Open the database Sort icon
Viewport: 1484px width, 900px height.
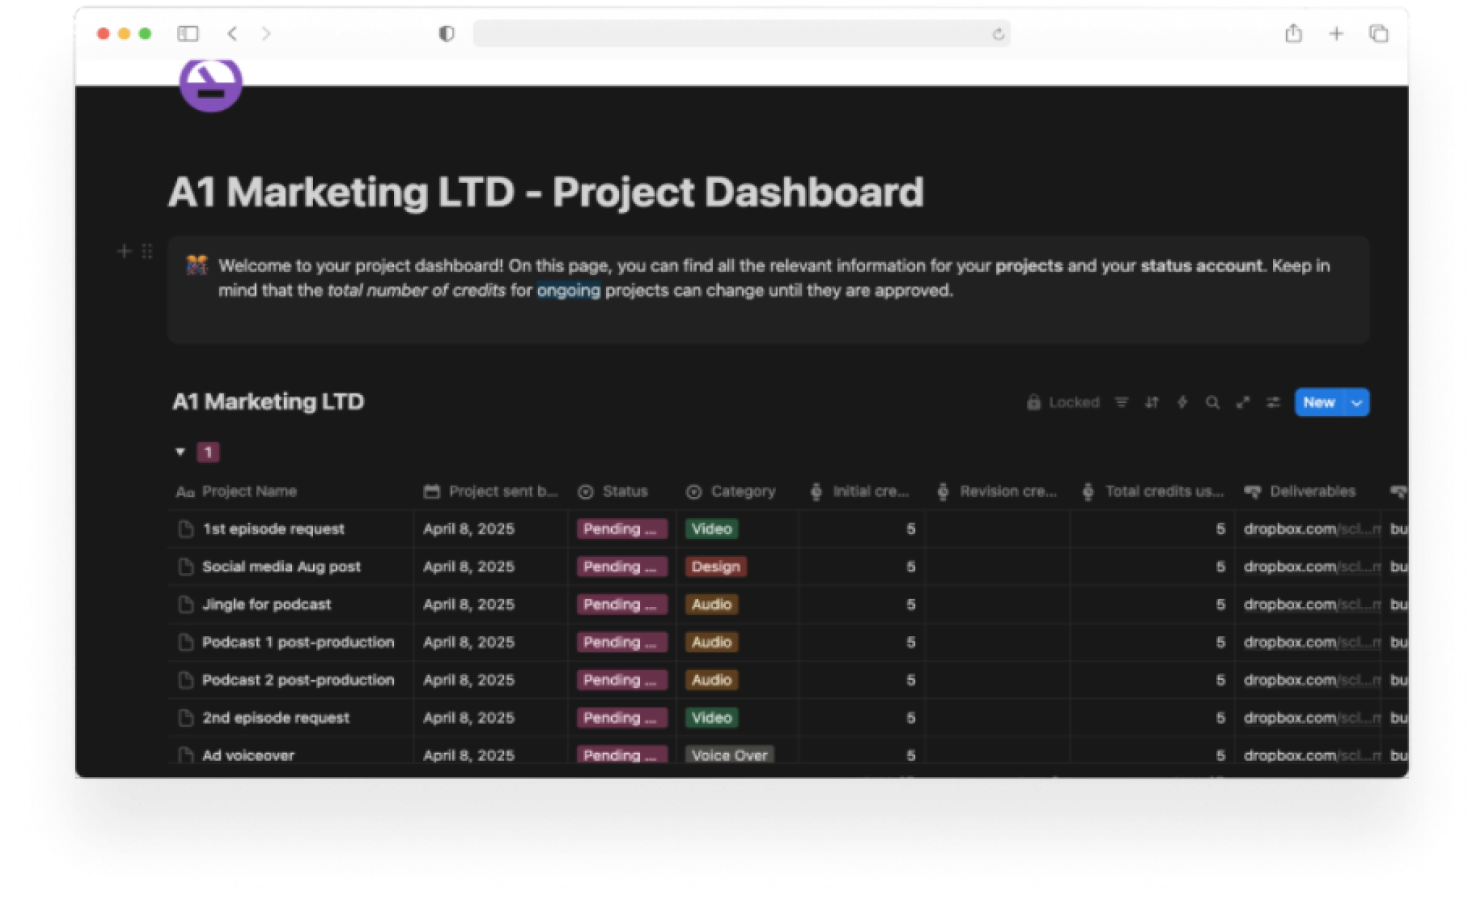pos(1151,402)
